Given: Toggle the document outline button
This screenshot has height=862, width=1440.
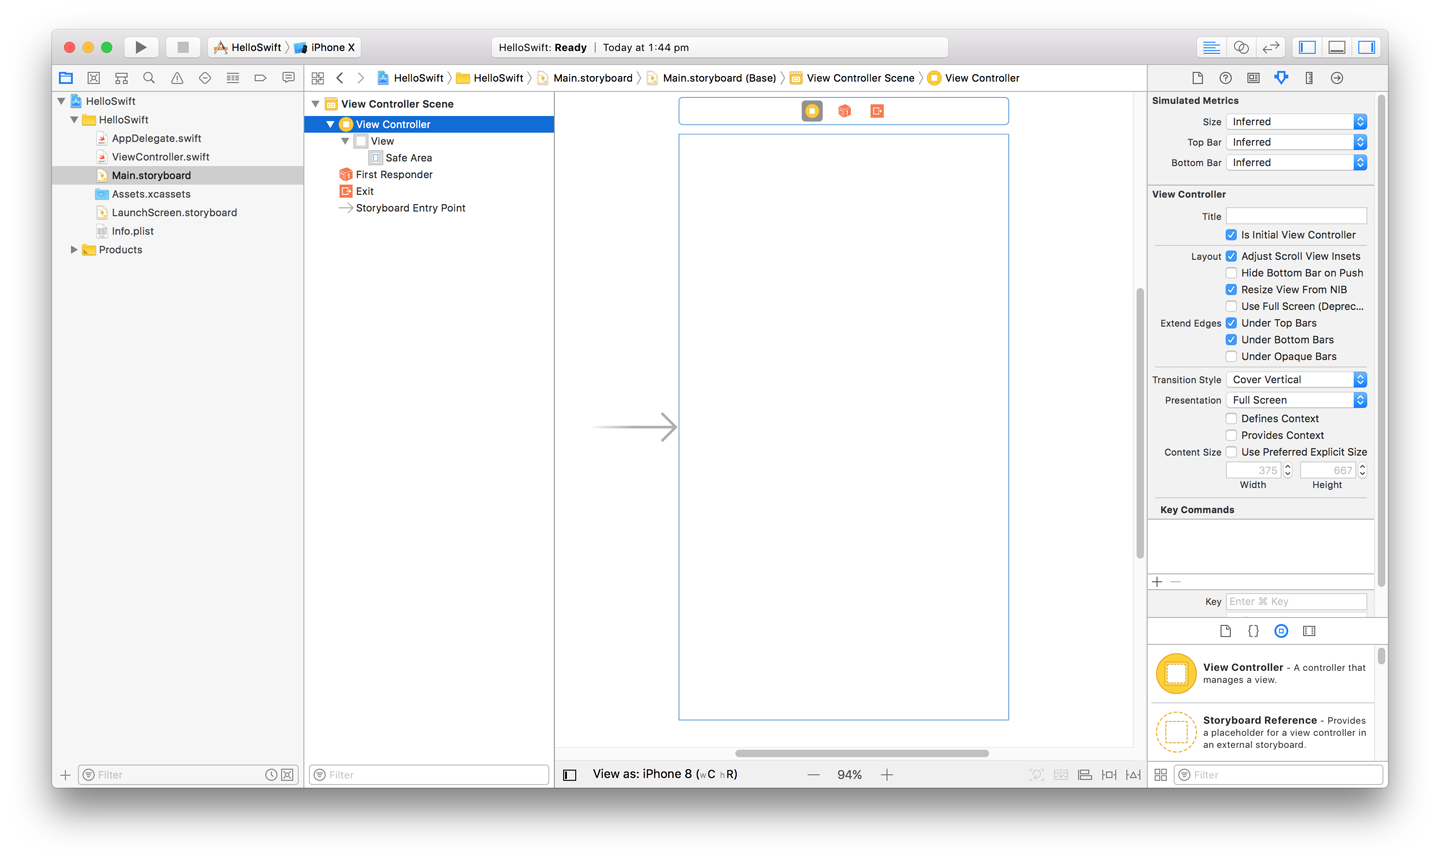Looking at the screenshot, I should (570, 775).
